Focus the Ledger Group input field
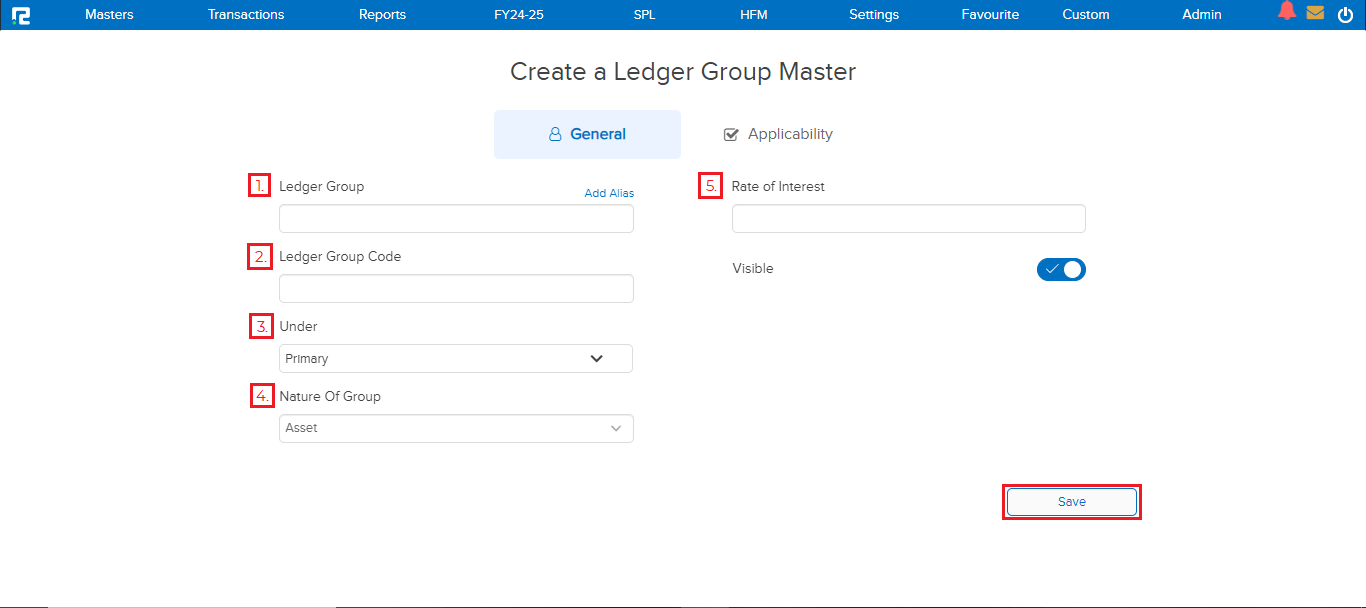Screen dimensions: 1366x608 [456, 219]
